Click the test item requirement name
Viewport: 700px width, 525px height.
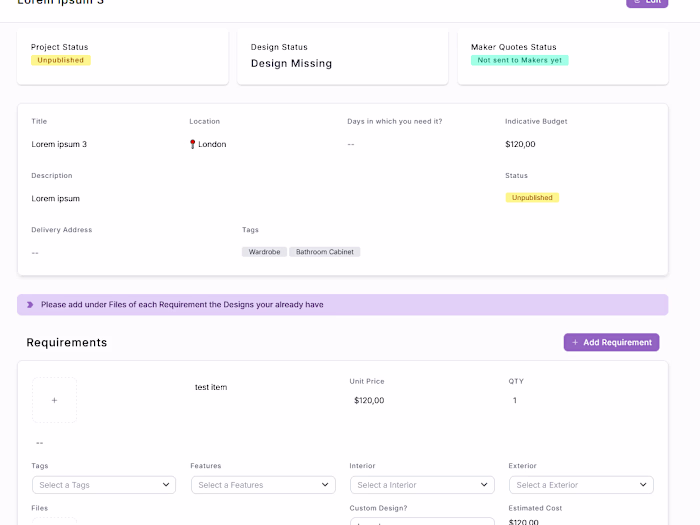pyautogui.click(x=211, y=387)
